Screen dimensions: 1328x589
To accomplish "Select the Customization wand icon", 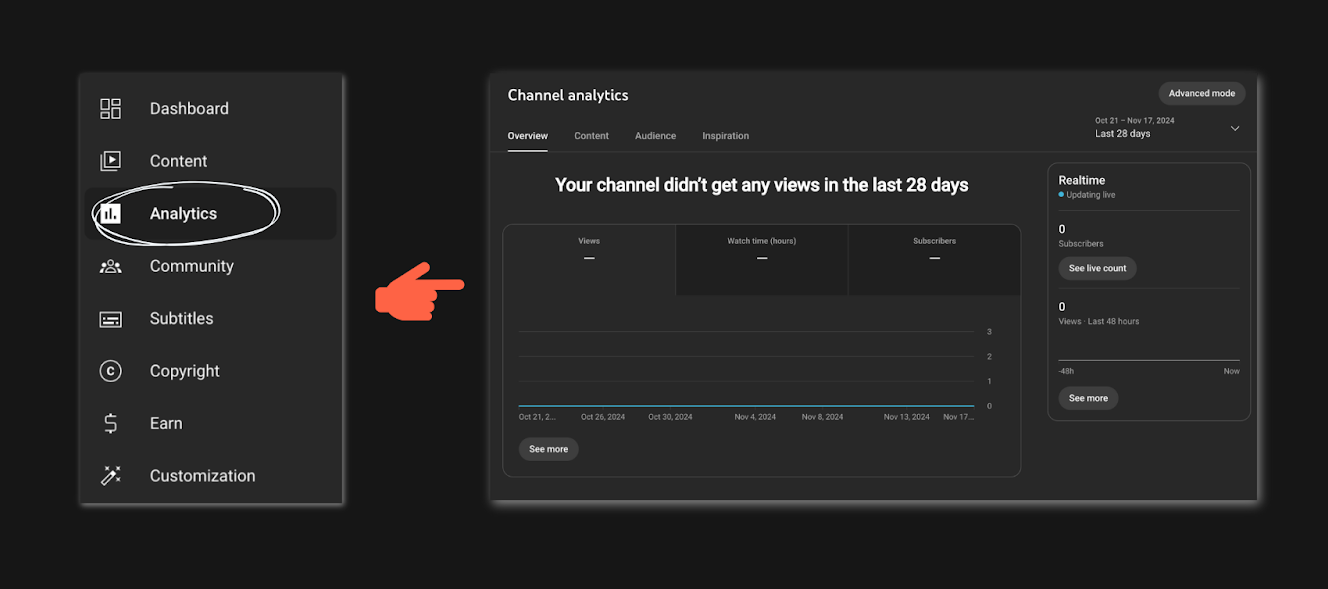I will [x=111, y=475].
